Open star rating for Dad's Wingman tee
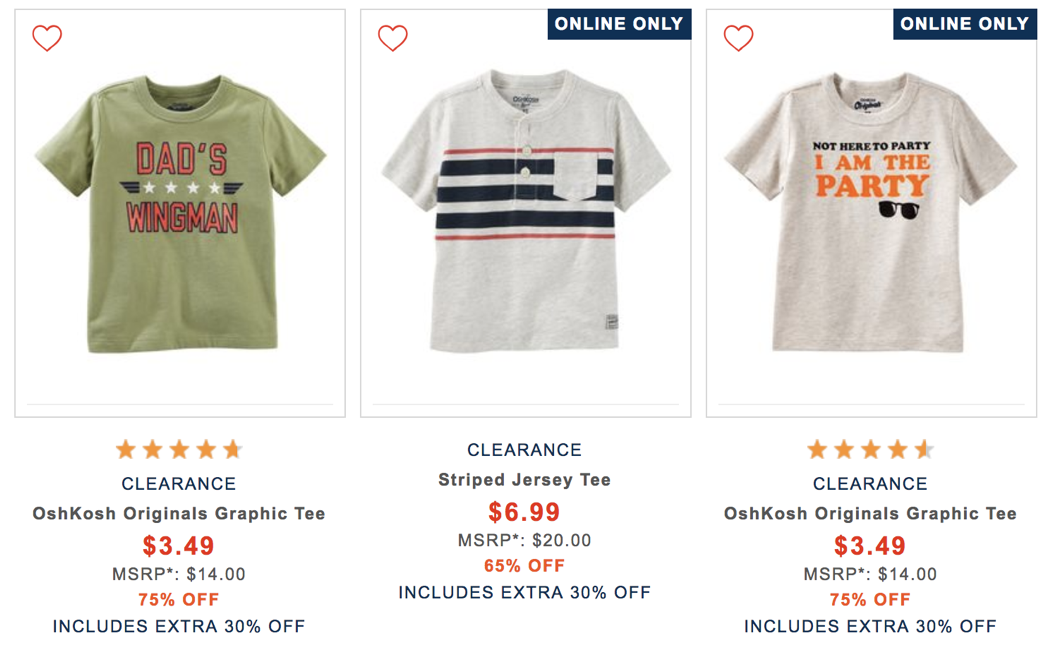 pyautogui.click(x=179, y=449)
